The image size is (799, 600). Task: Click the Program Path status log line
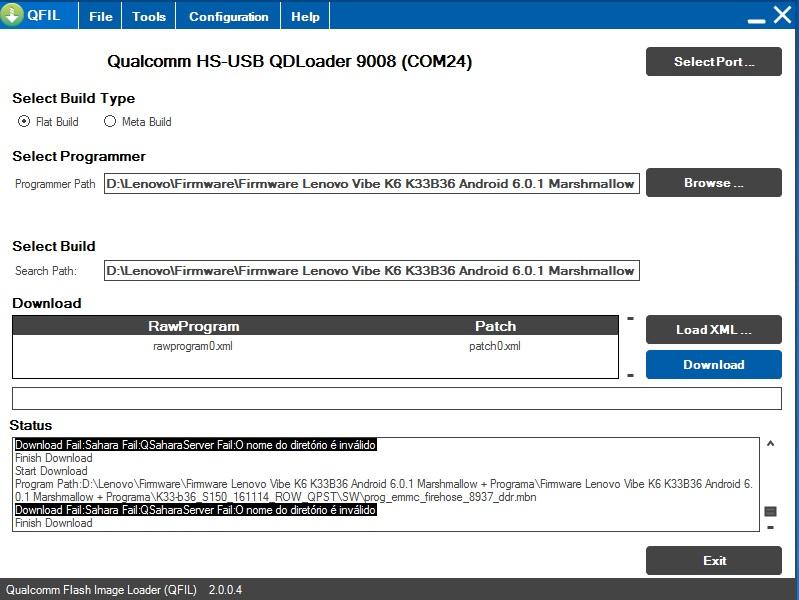384,490
